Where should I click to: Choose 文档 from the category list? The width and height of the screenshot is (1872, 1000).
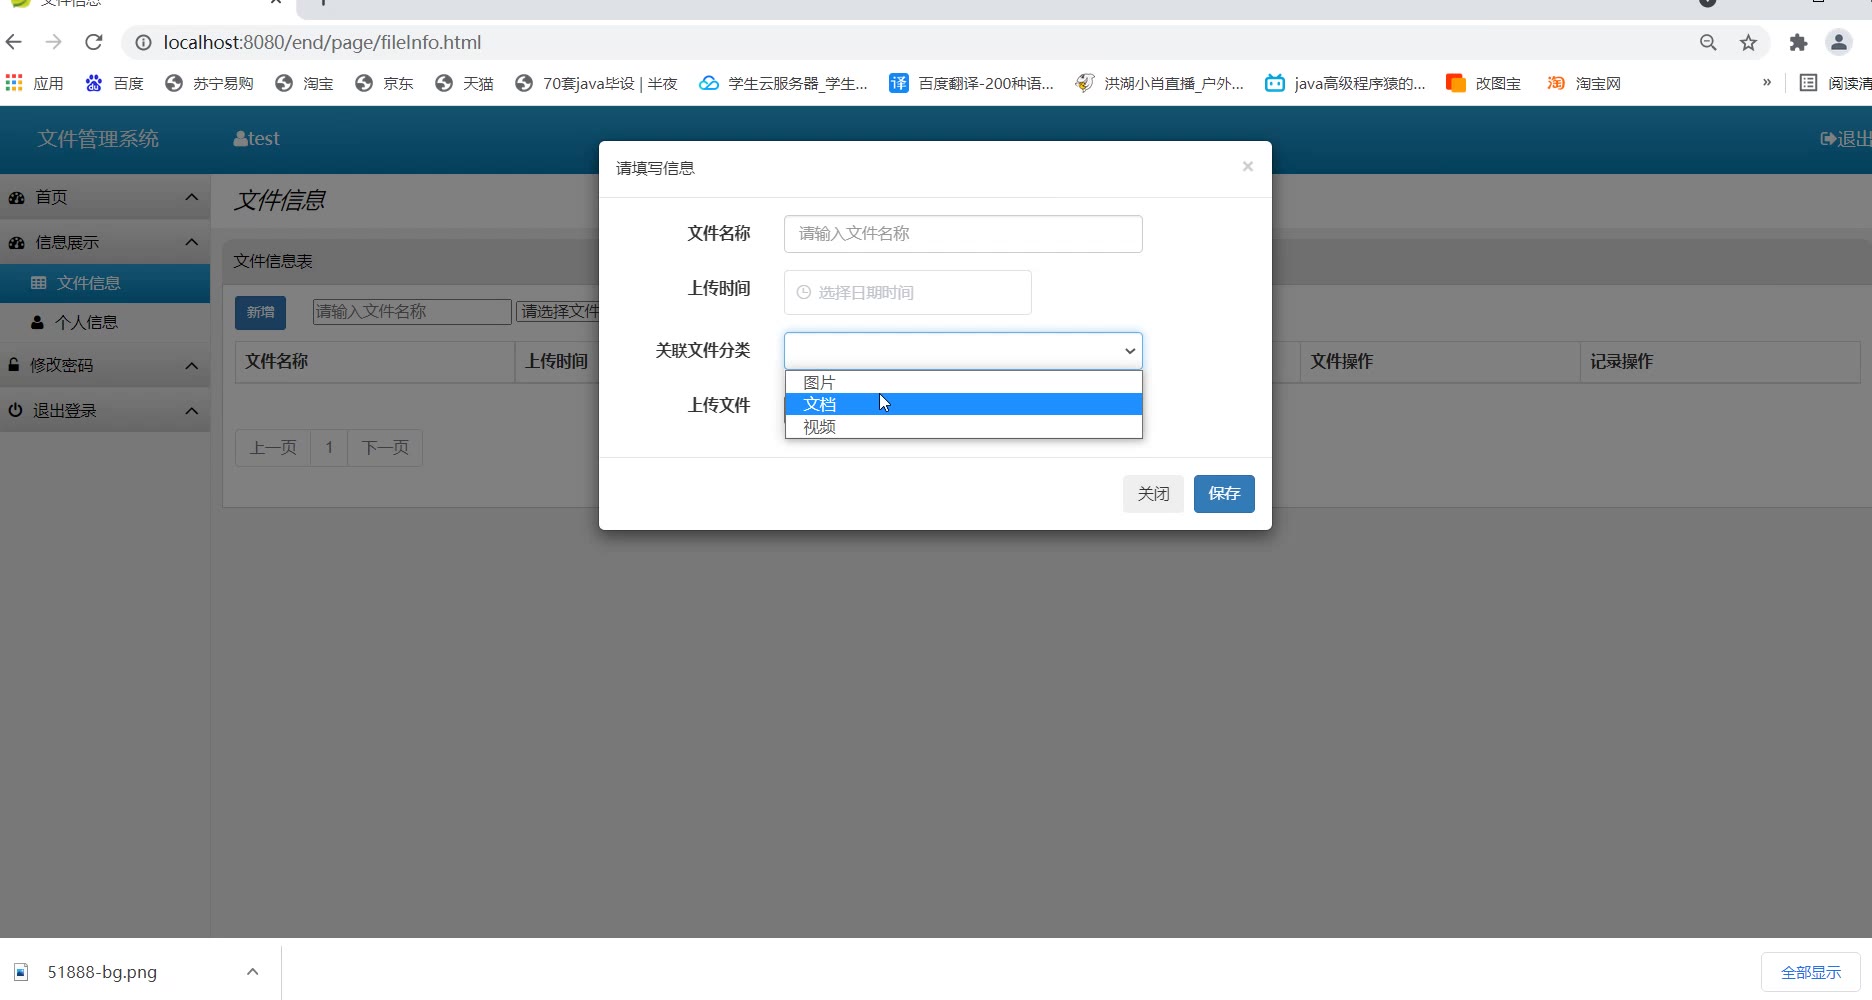click(x=963, y=404)
